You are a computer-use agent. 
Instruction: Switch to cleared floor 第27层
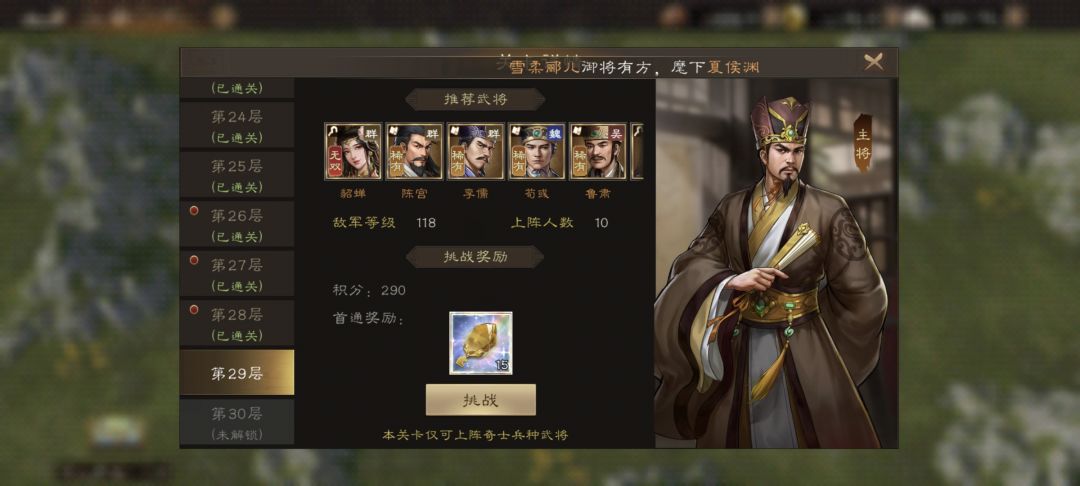237,275
